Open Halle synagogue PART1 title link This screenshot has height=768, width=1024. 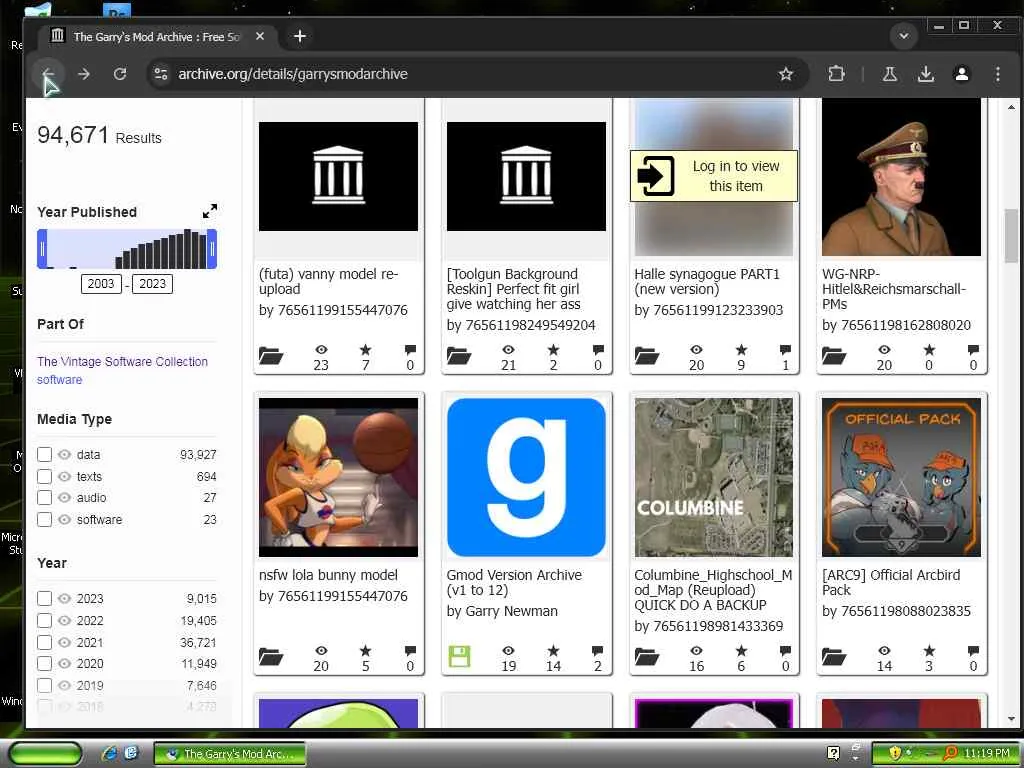tap(707, 281)
